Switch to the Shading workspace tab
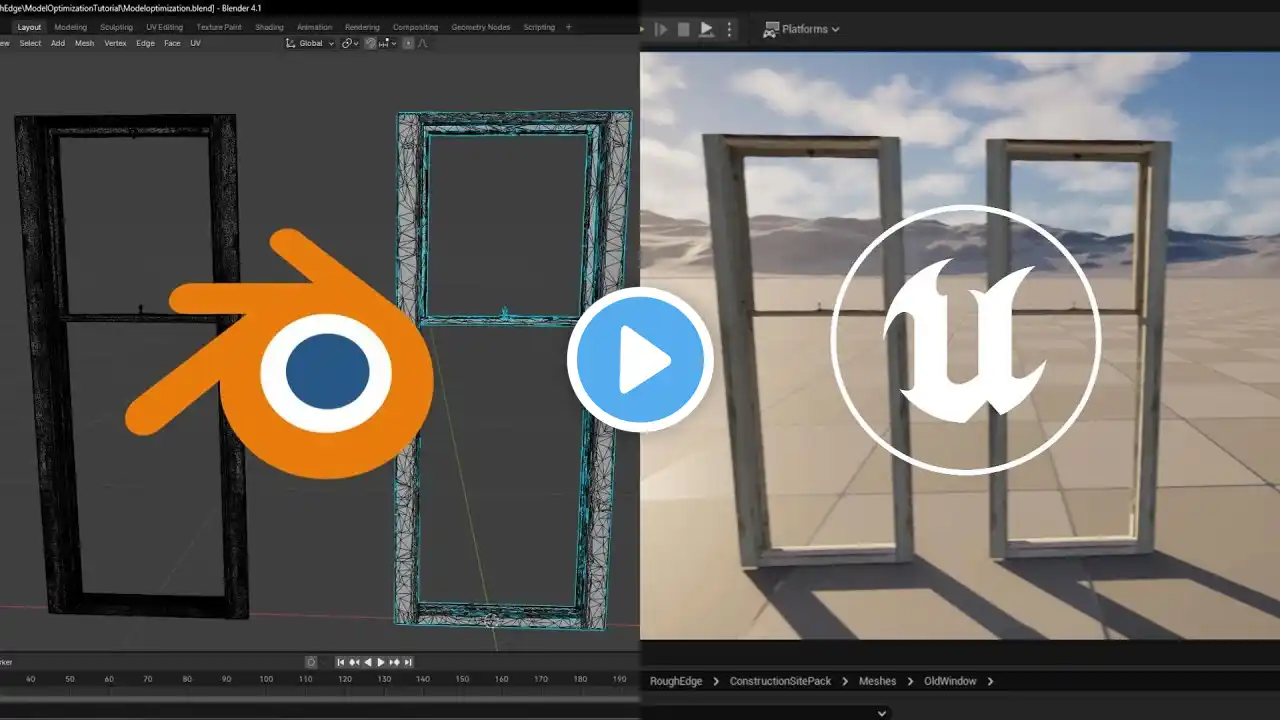Image resolution: width=1280 pixels, height=720 pixels. point(269,27)
